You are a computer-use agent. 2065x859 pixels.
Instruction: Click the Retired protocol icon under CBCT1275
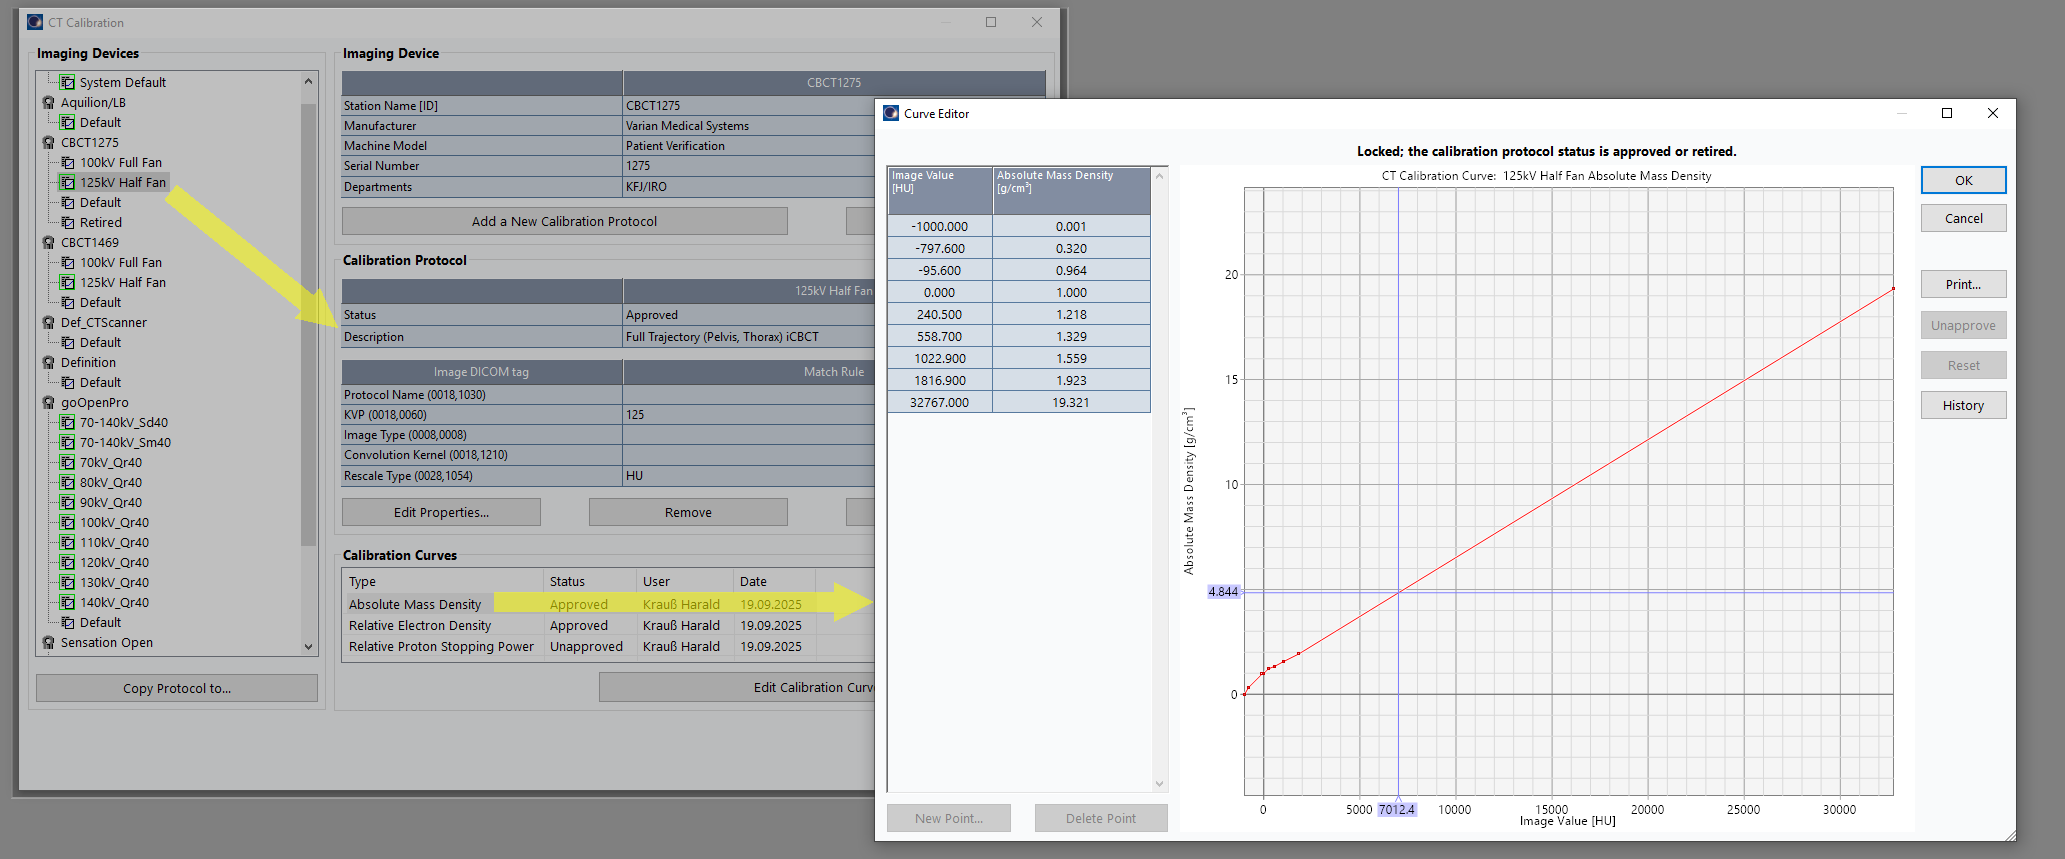pyautogui.click(x=68, y=223)
